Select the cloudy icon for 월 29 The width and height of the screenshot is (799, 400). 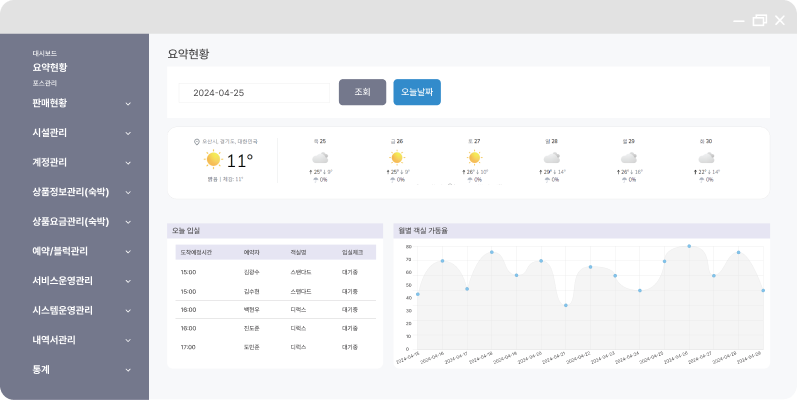[629, 157]
